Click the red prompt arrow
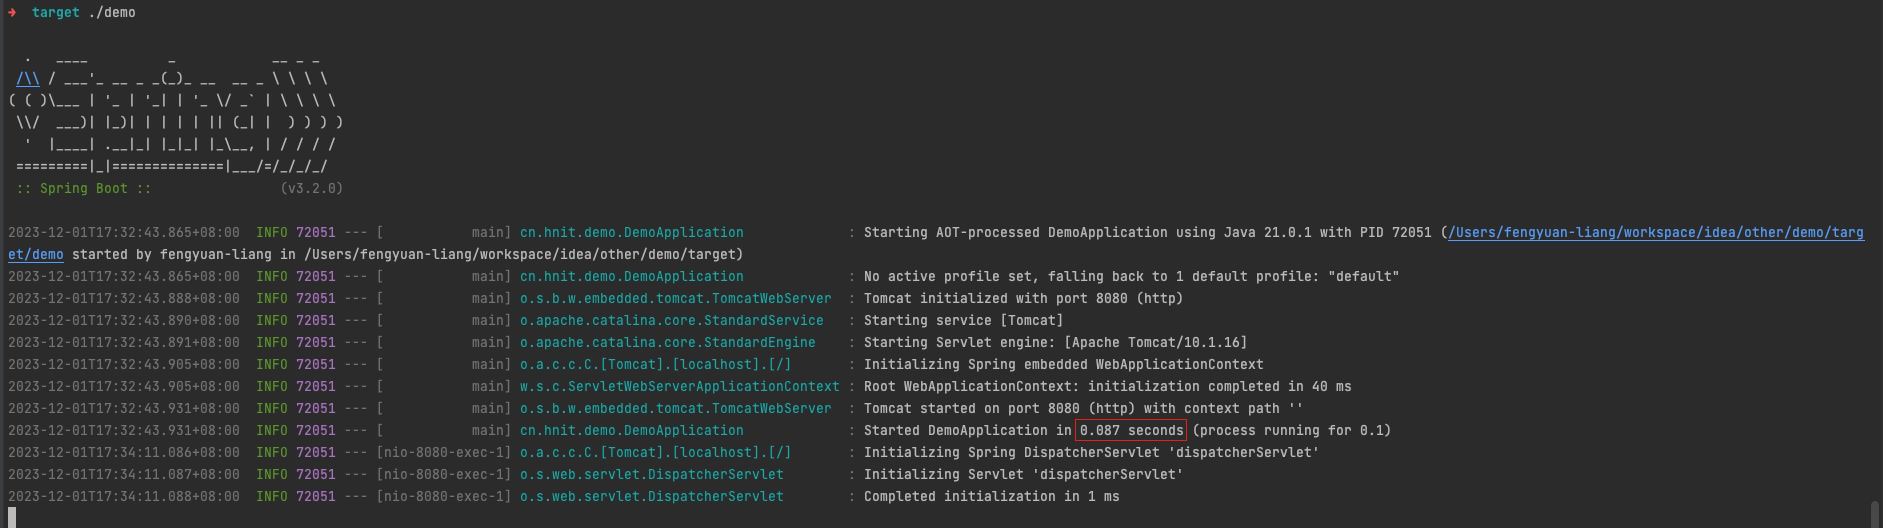The image size is (1883, 528). tap(12, 13)
